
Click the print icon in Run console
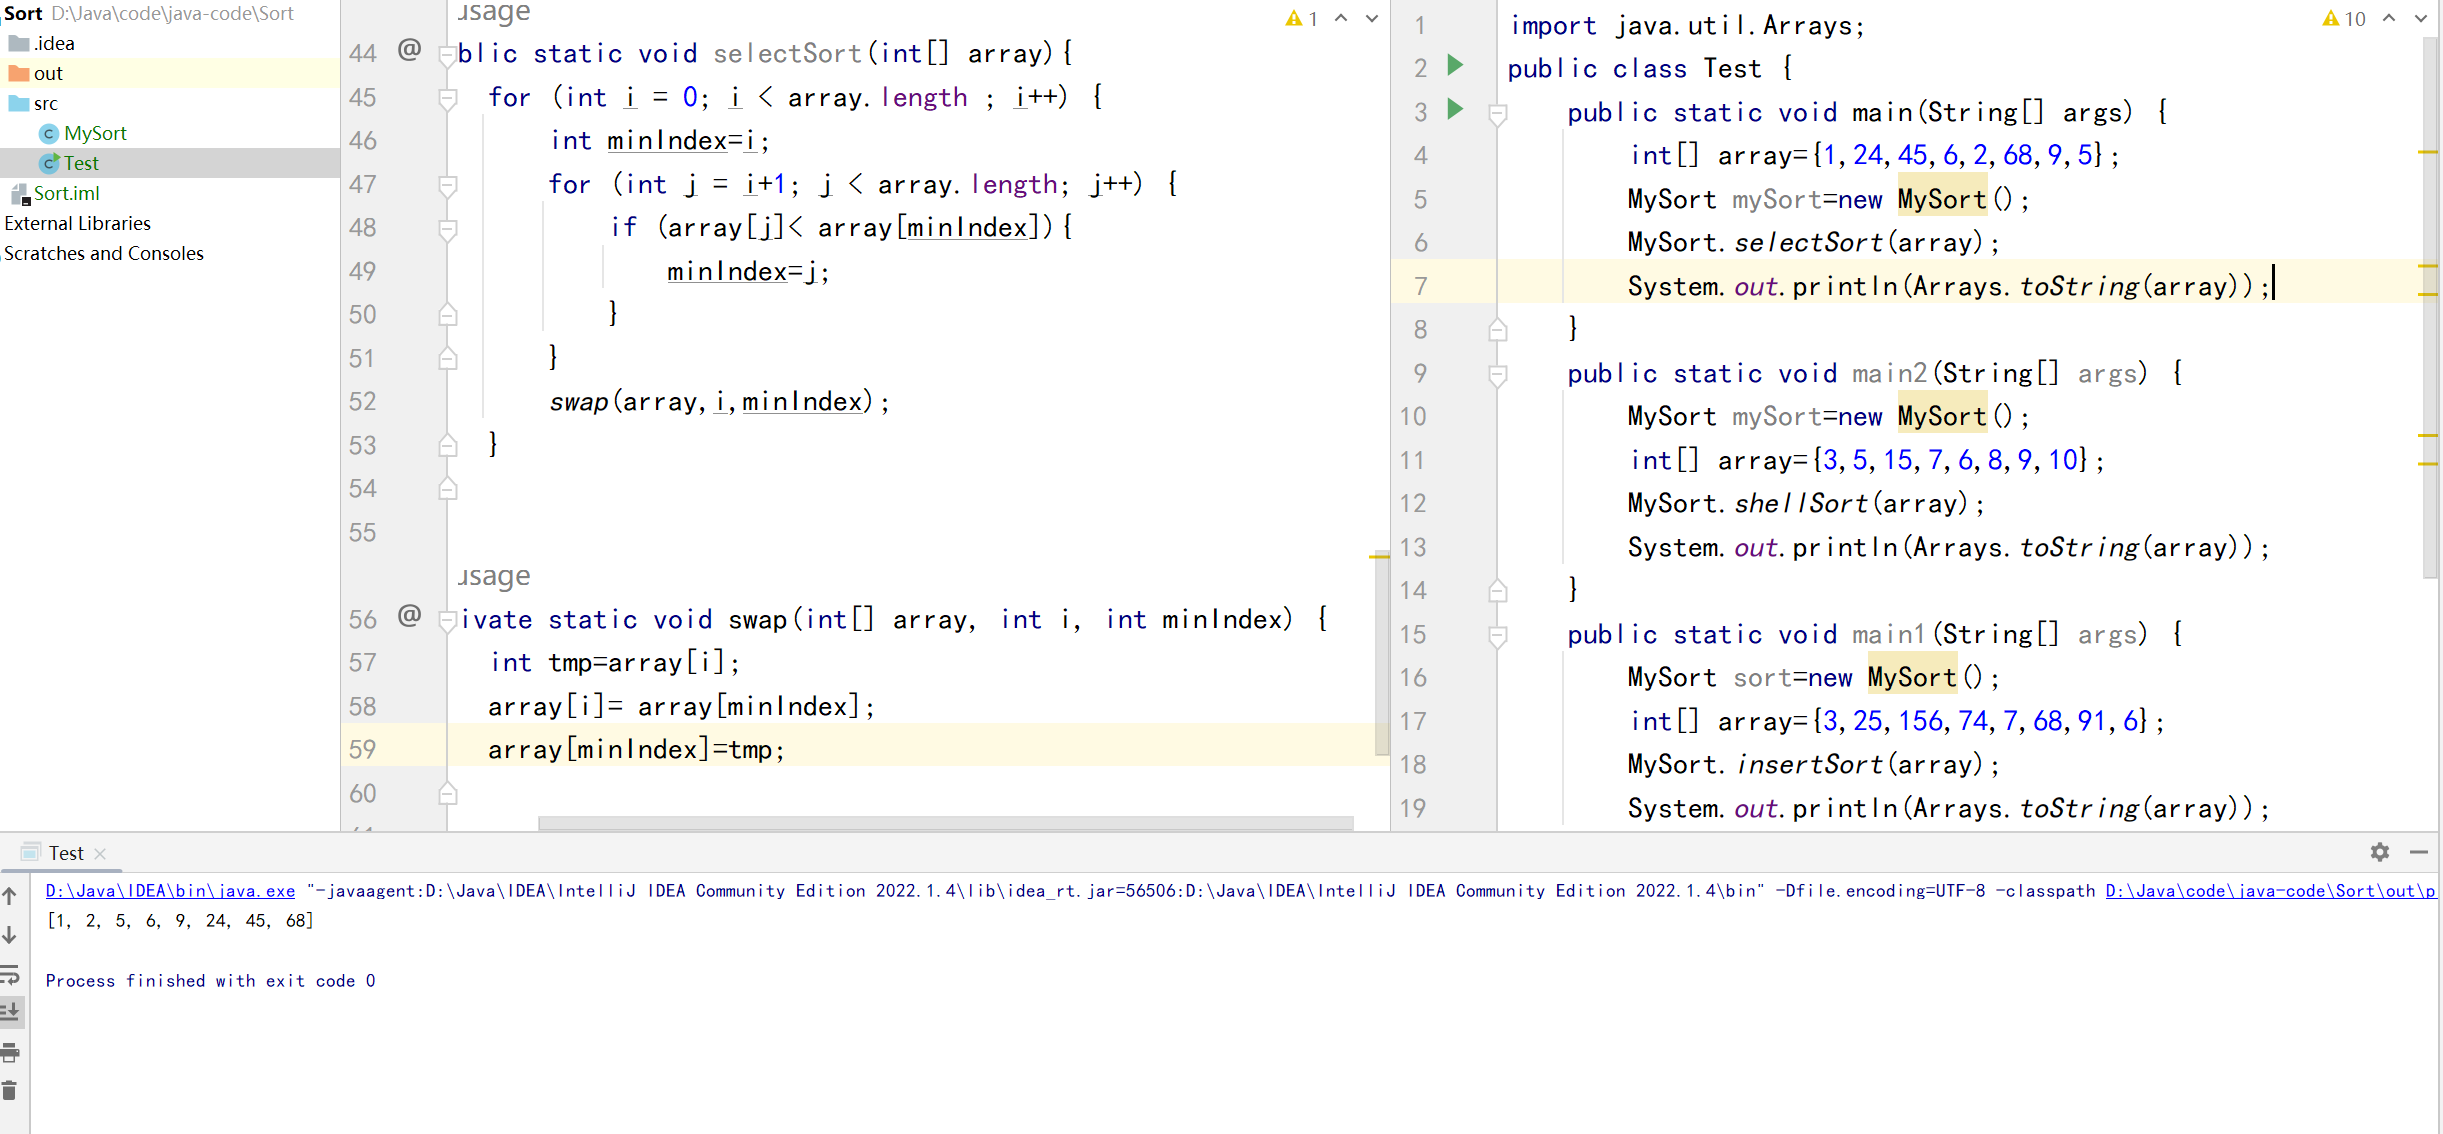click(10, 1052)
